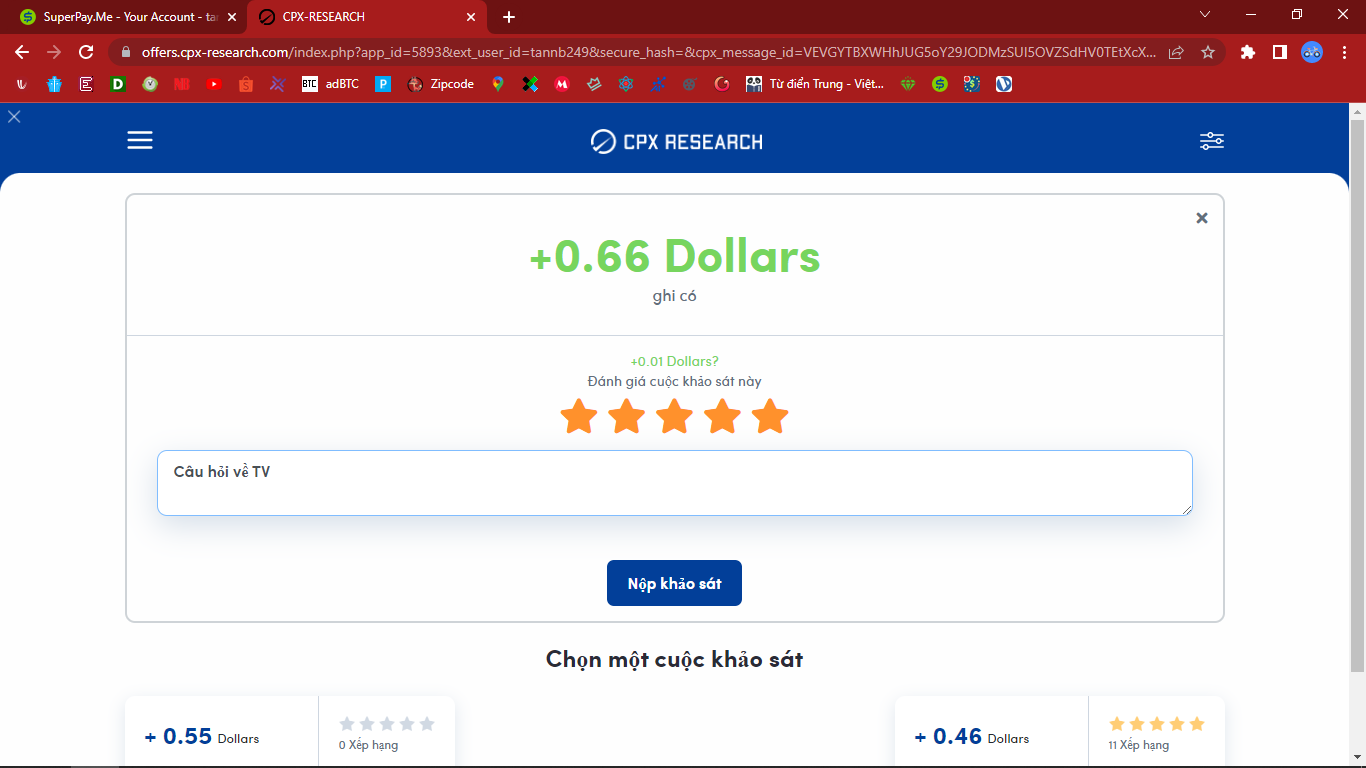This screenshot has width=1366, height=768.
Task: Reload the current page
Action: [x=86, y=52]
